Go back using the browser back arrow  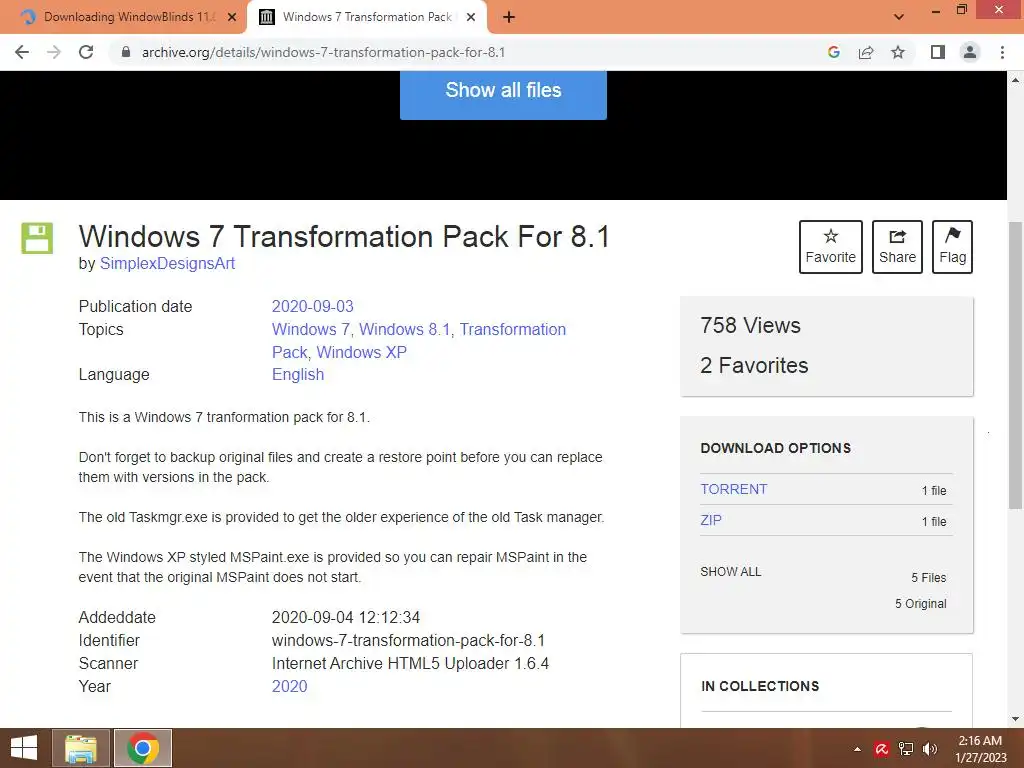tap(22, 52)
